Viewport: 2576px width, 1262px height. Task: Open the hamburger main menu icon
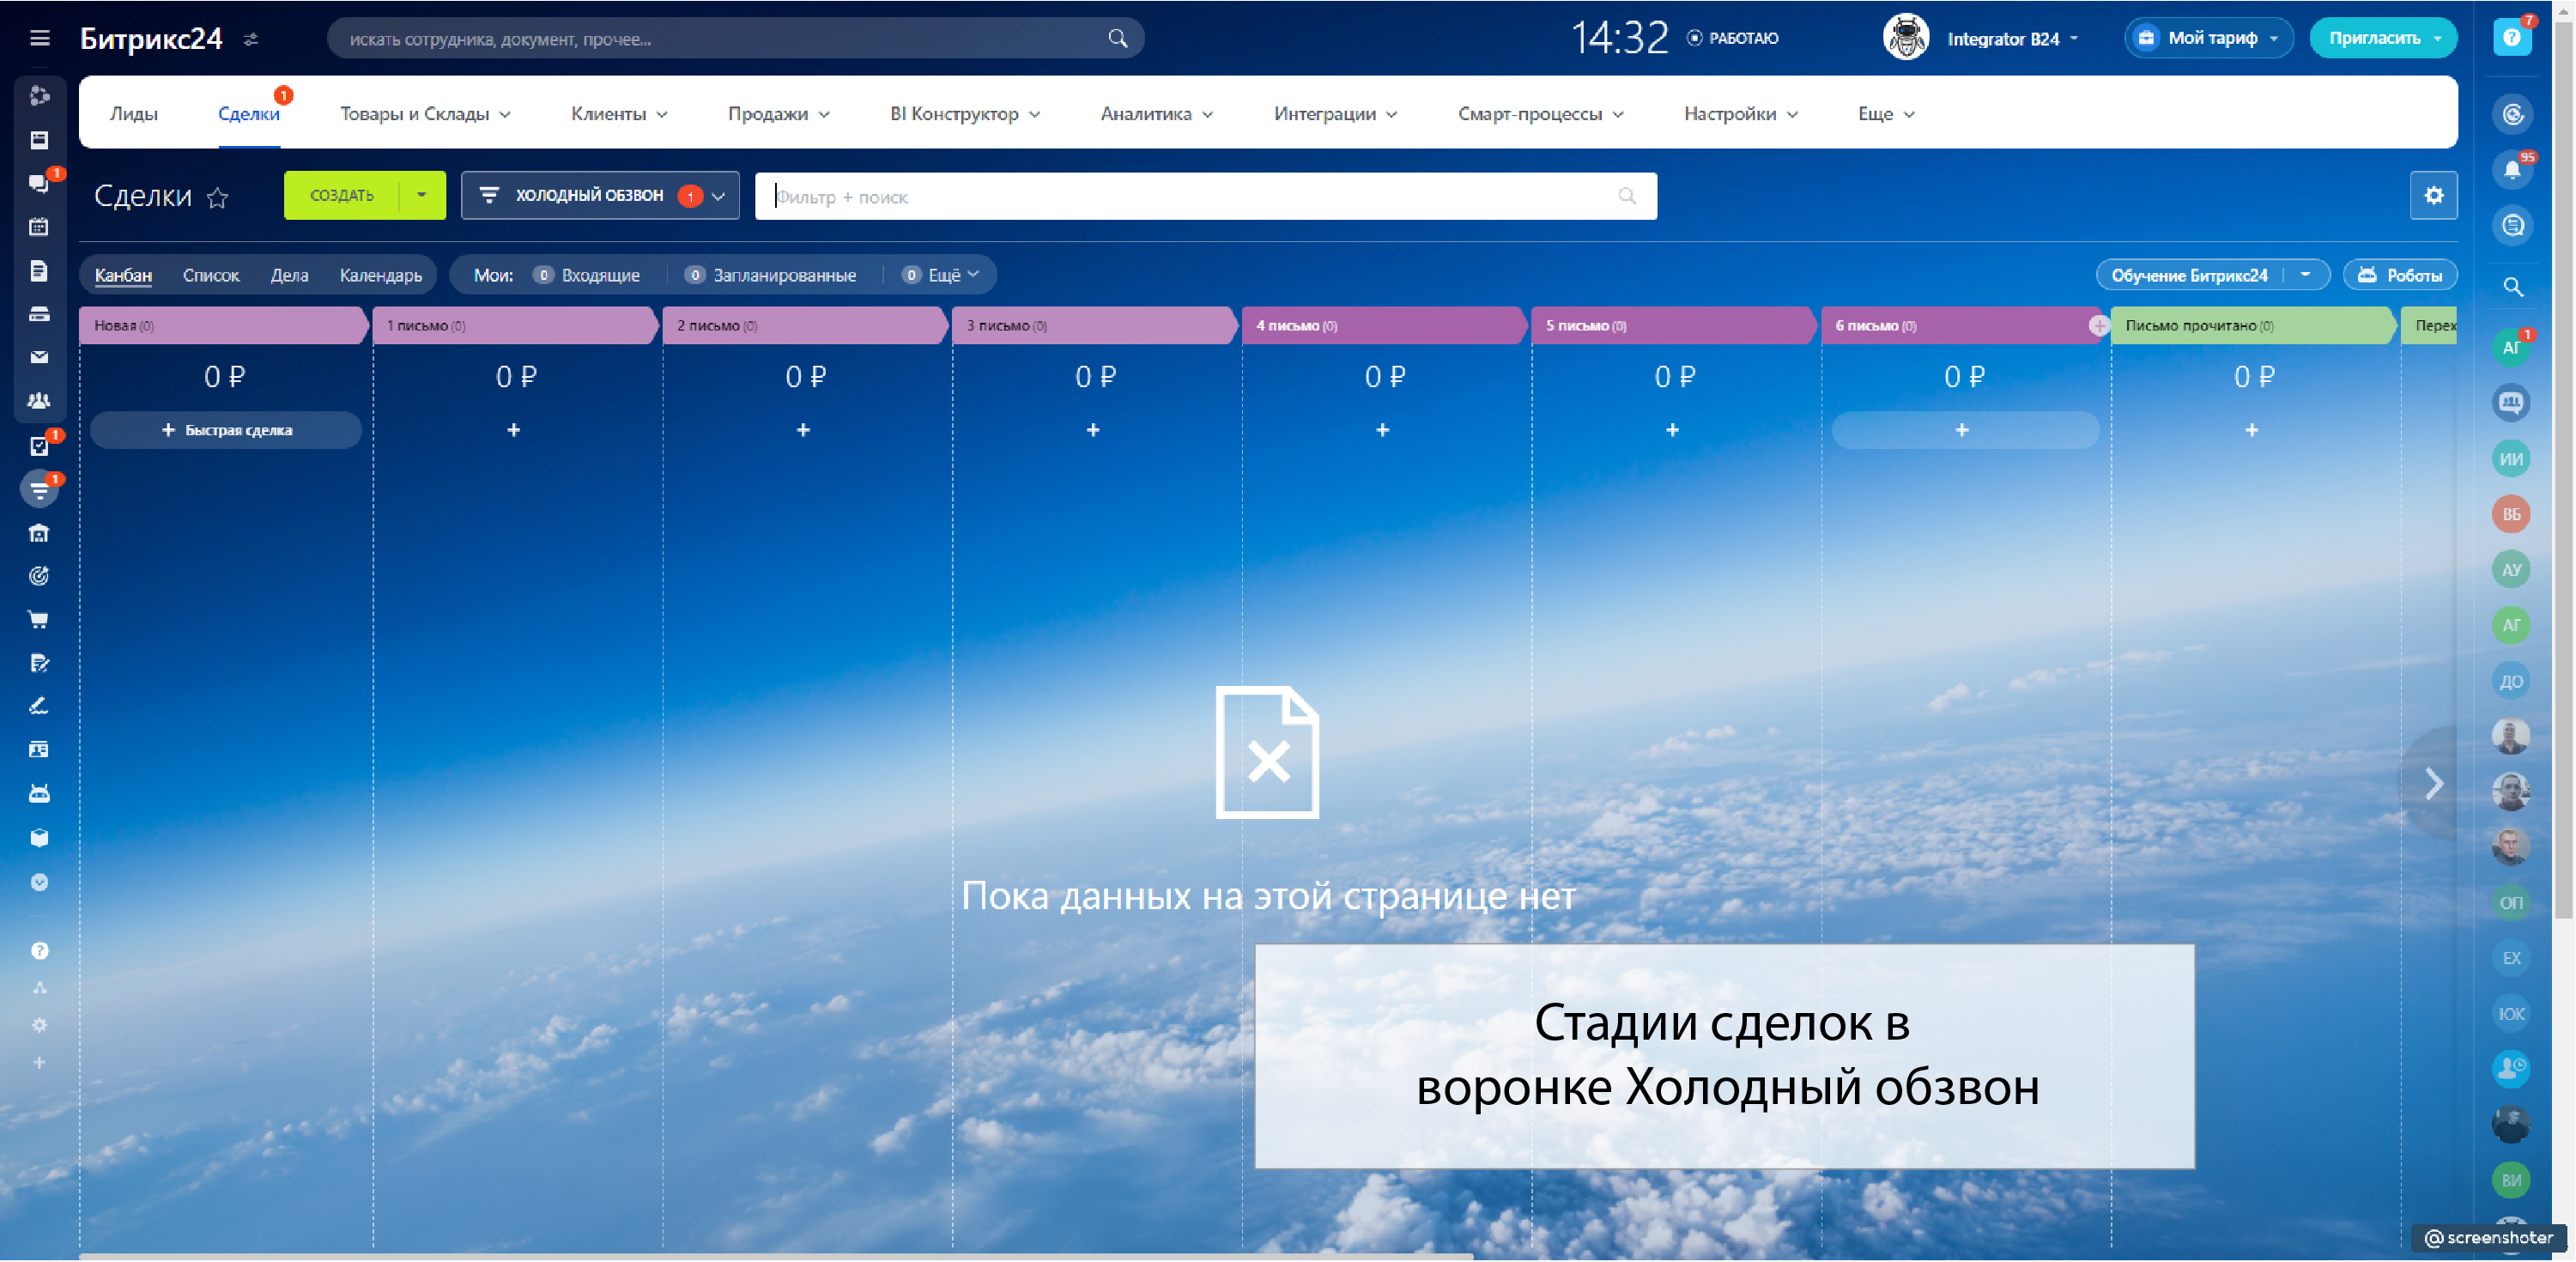39,38
